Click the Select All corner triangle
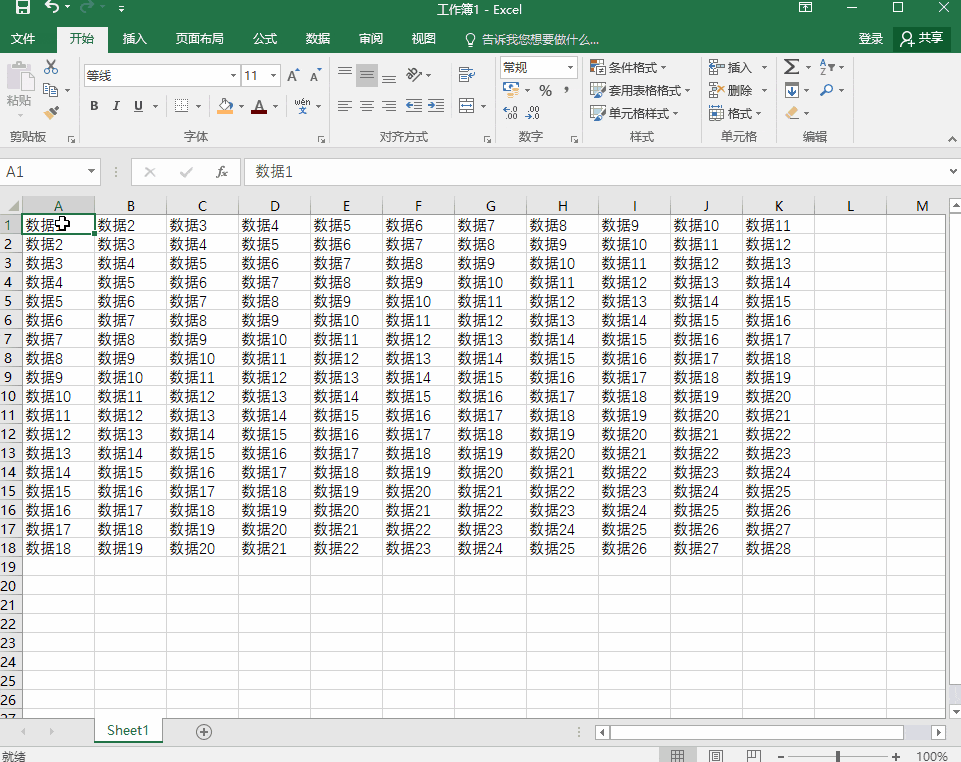The height and width of the screenshot is (762, 961). [x=12, y=205]
